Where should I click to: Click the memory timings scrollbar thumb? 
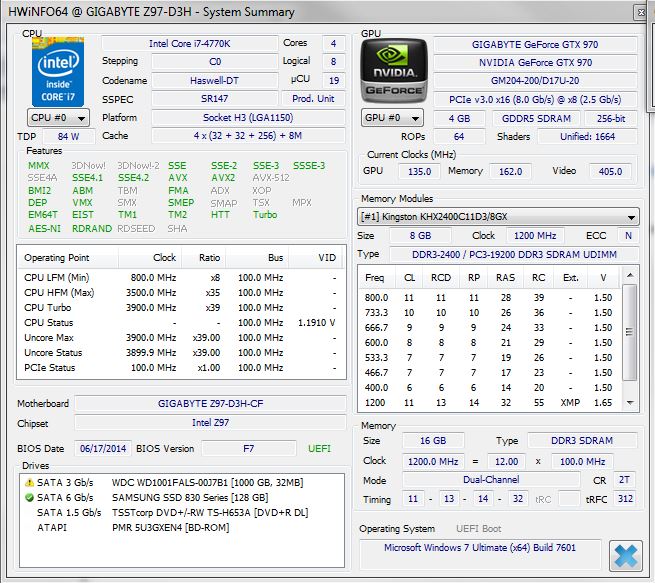coord(630,332)
